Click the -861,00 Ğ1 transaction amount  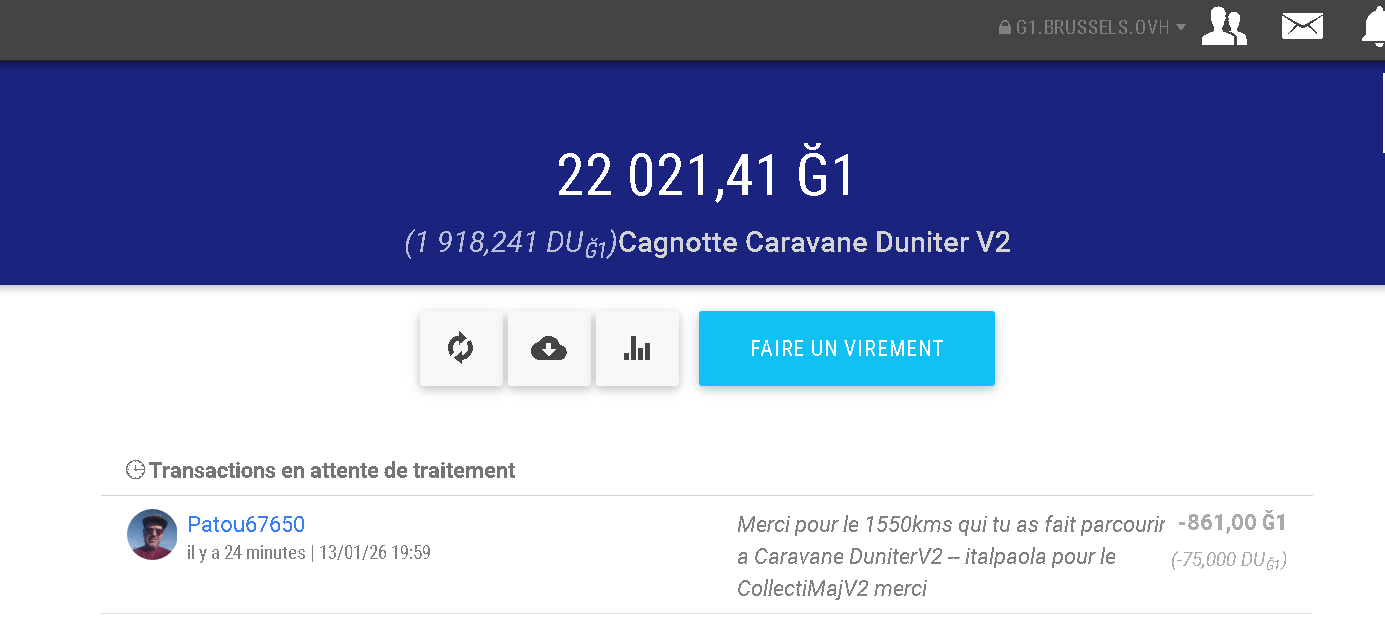tap(1231, 522)
